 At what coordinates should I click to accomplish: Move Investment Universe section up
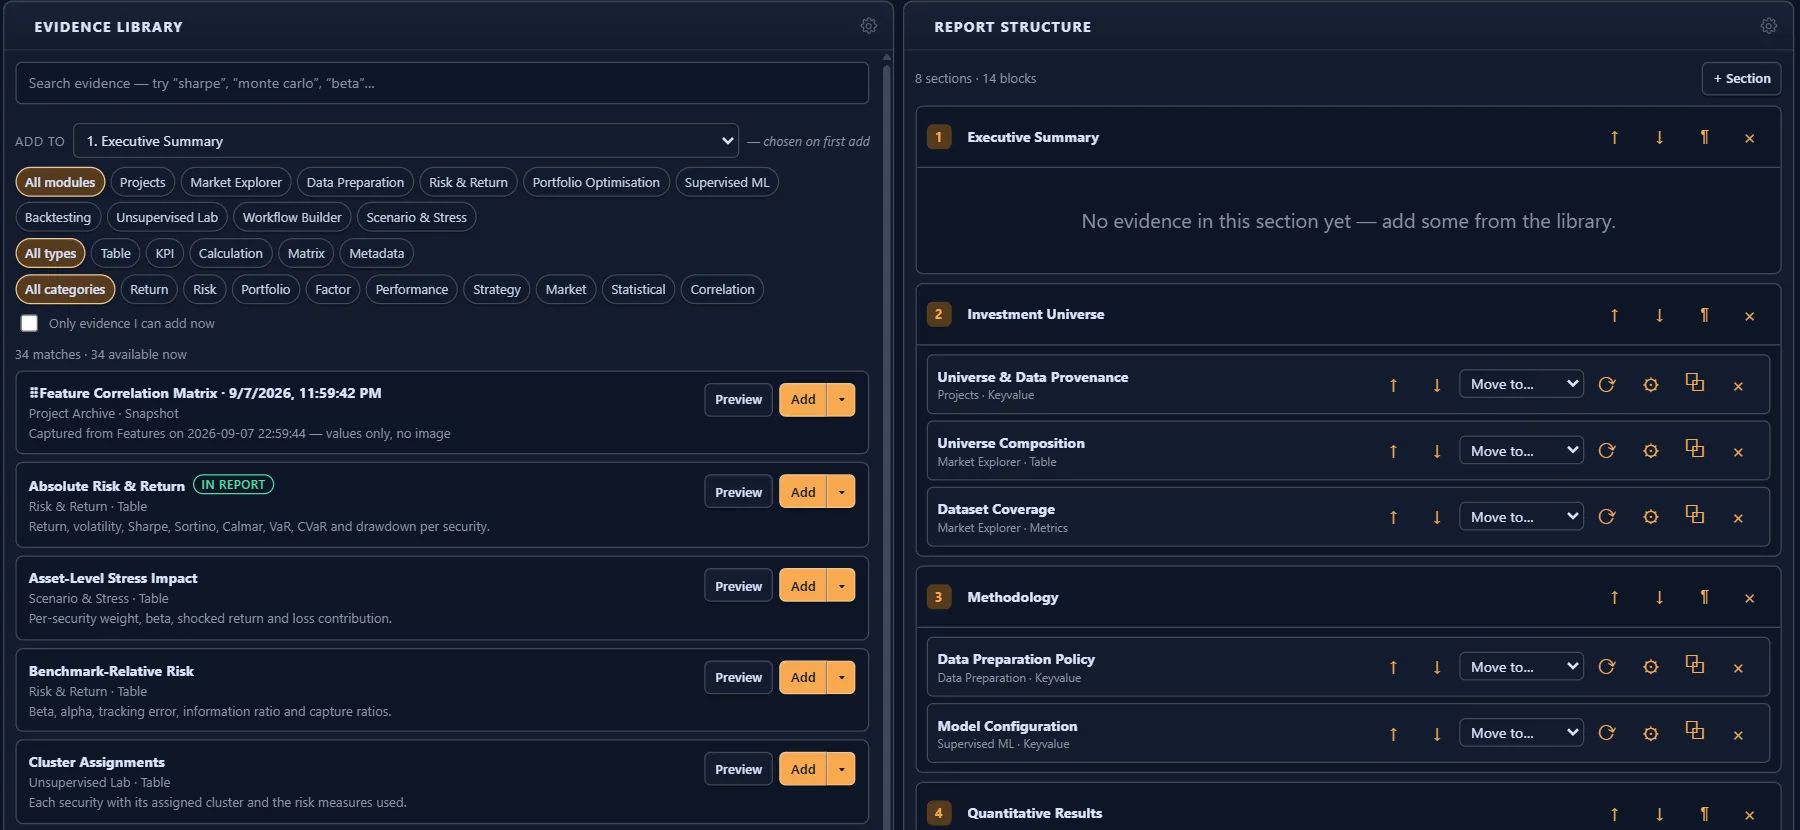[1614, 315]
